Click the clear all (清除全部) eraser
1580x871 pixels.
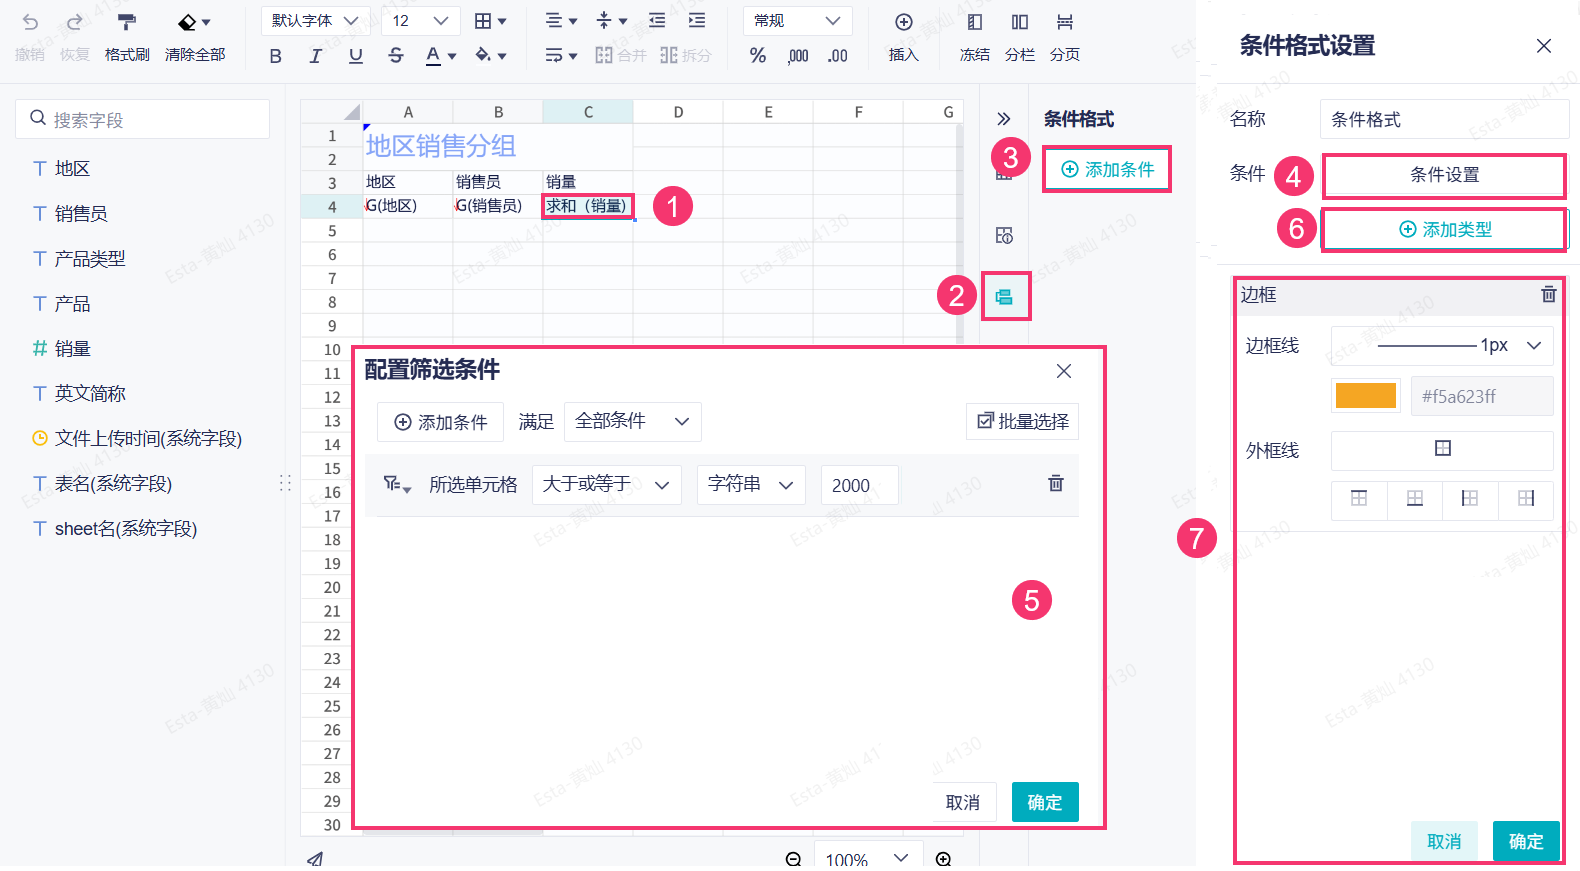(188, 22)
